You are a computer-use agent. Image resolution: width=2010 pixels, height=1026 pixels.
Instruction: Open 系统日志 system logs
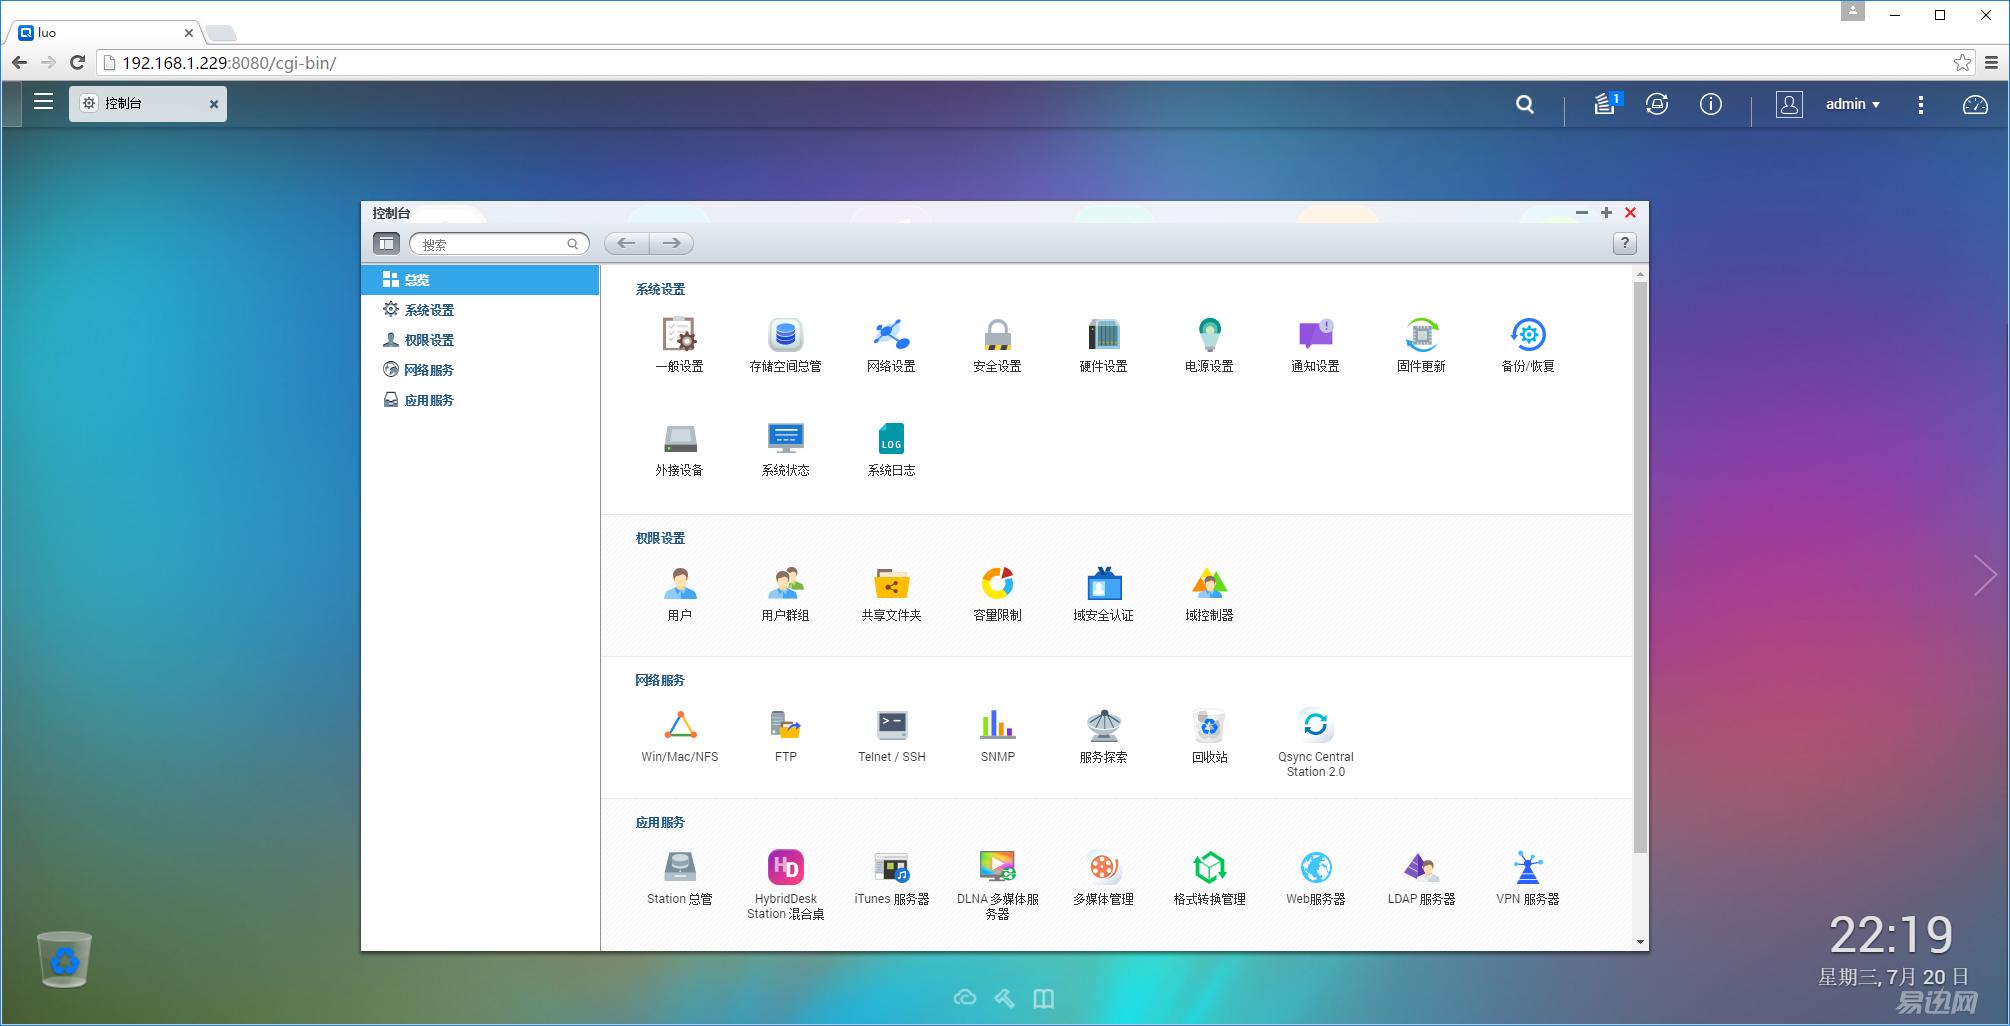coord(892,449)
